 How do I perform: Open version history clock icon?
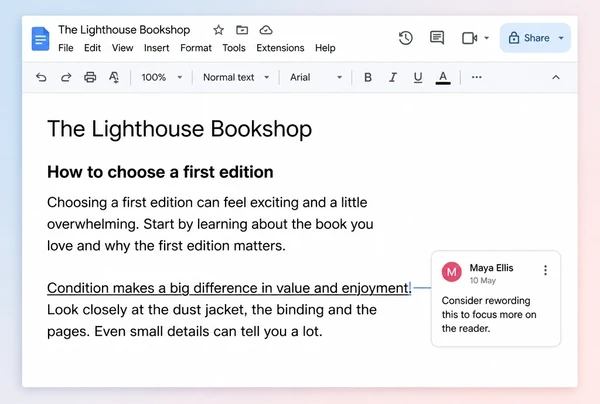[406, 38]
